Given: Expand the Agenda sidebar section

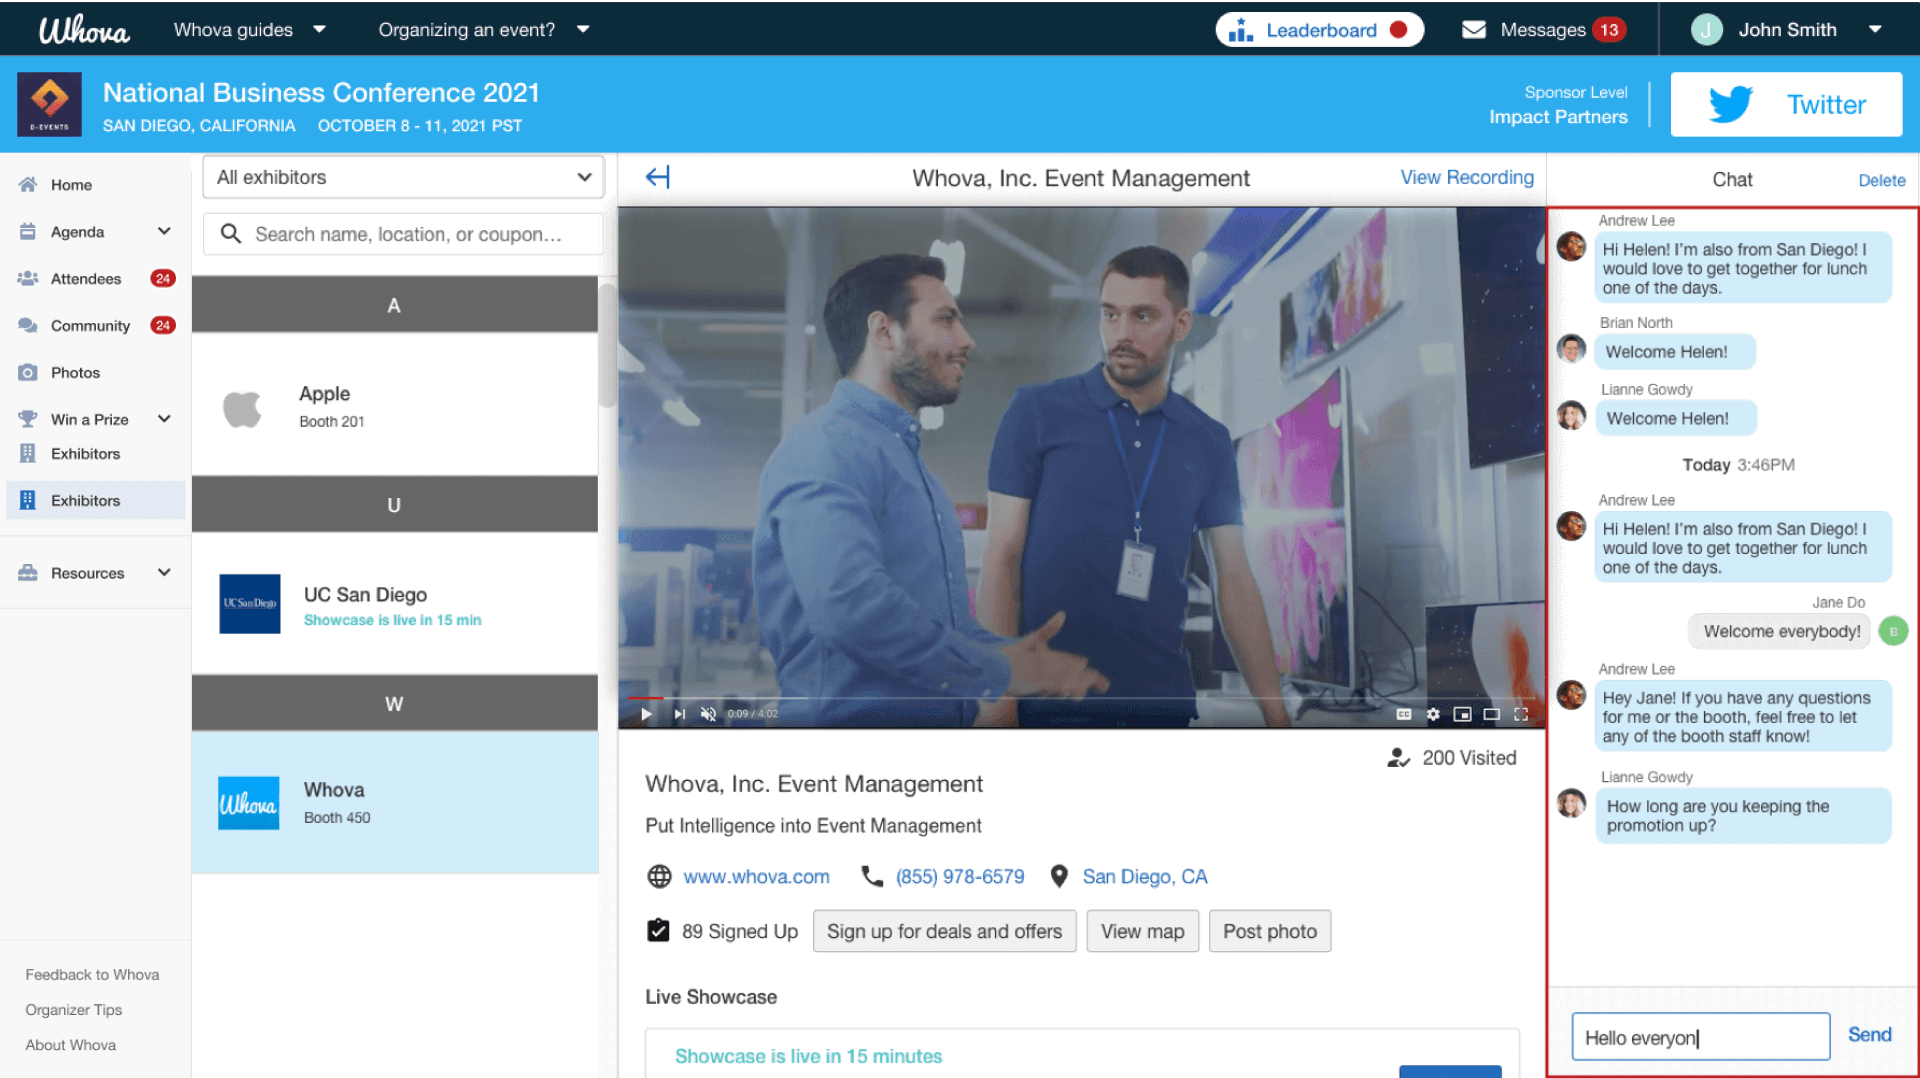Looking at the screenshot, I should coord(164,231).
